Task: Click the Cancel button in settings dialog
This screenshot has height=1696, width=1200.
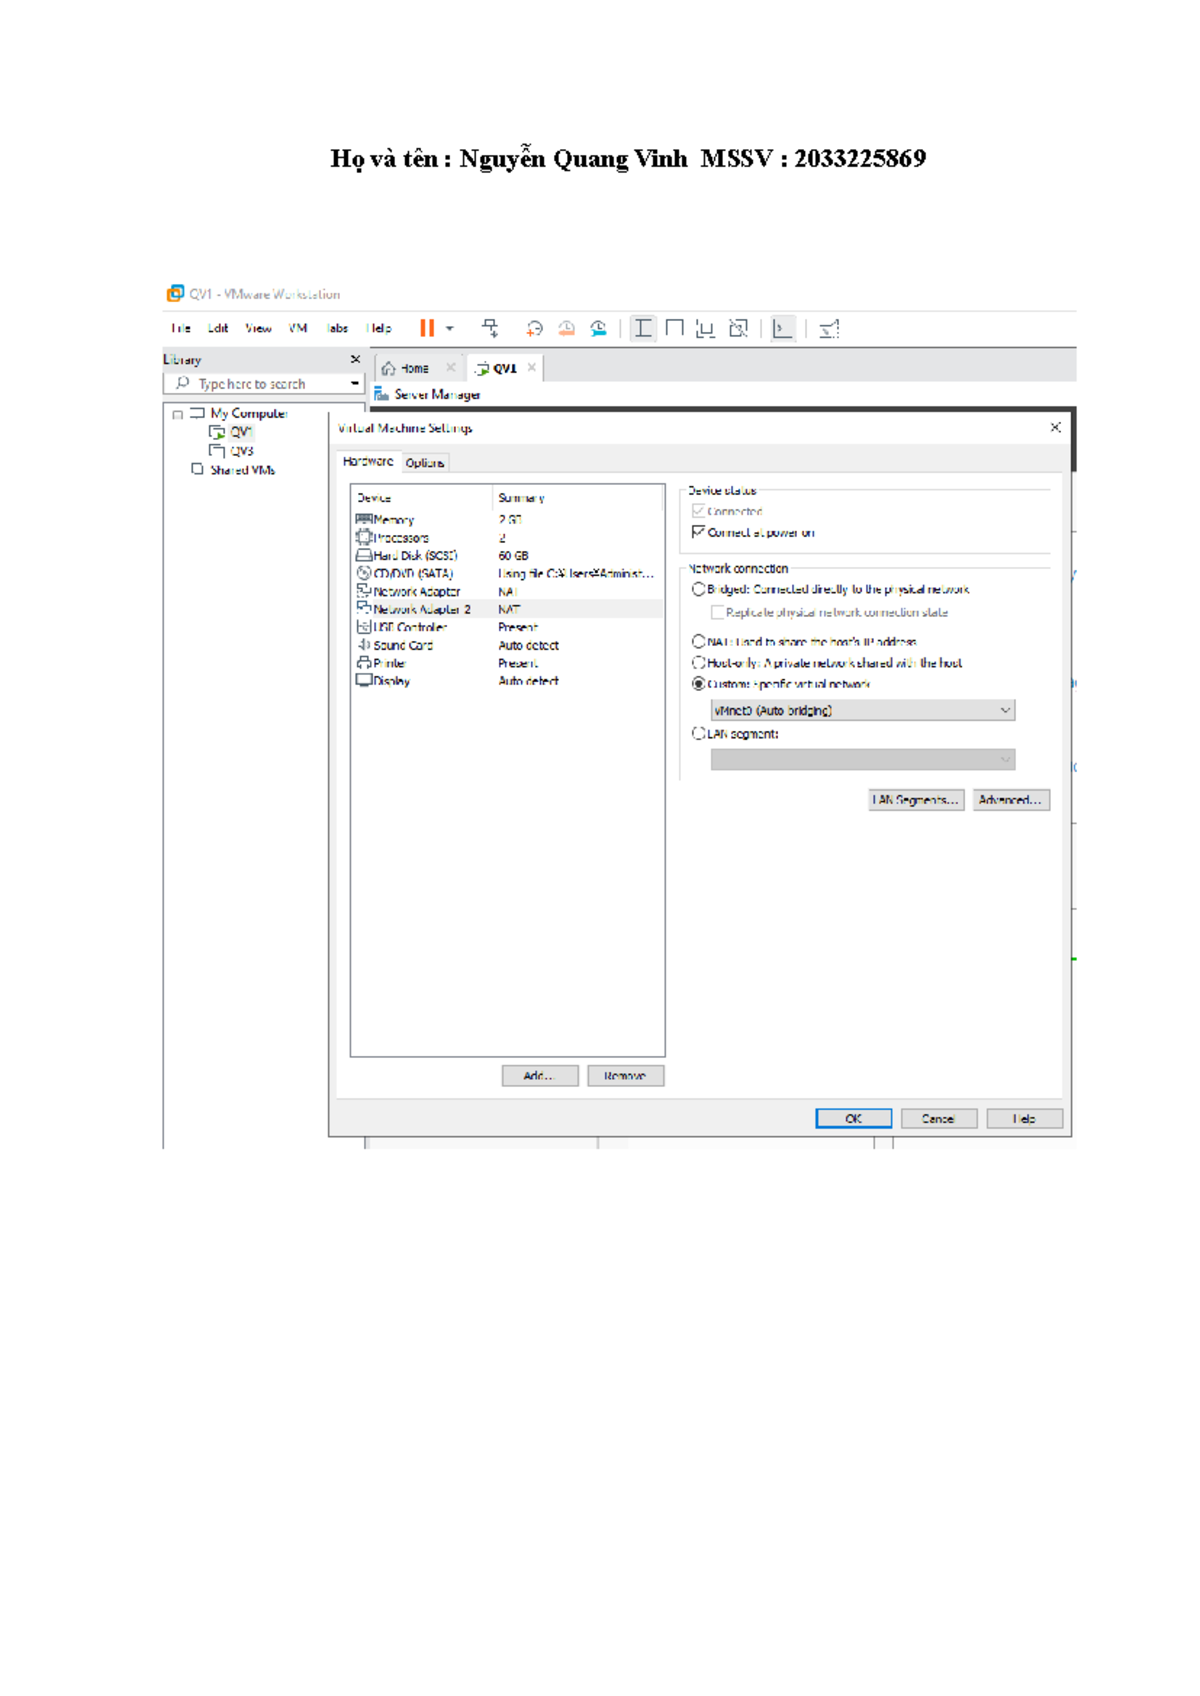Action: click(939, 1119)
